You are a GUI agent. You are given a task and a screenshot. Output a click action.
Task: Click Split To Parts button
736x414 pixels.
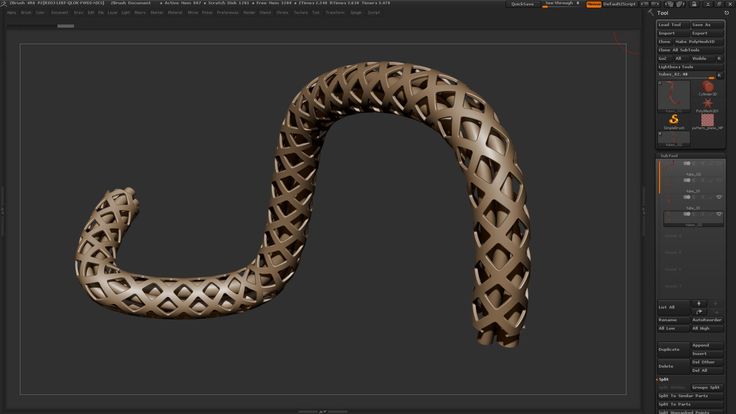click(690, 405)
